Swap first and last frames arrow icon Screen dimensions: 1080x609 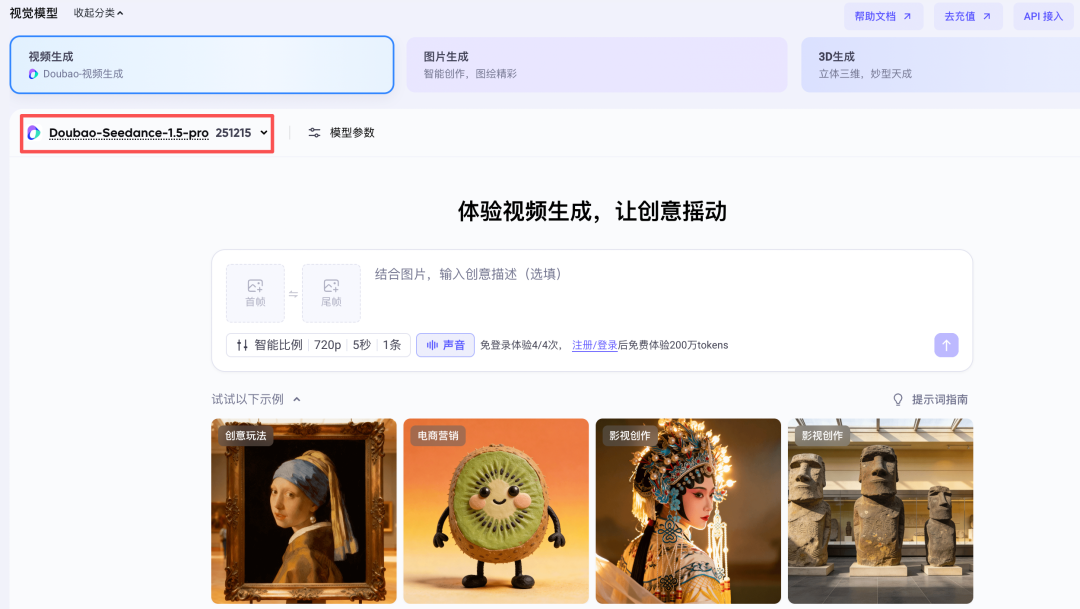293,294
